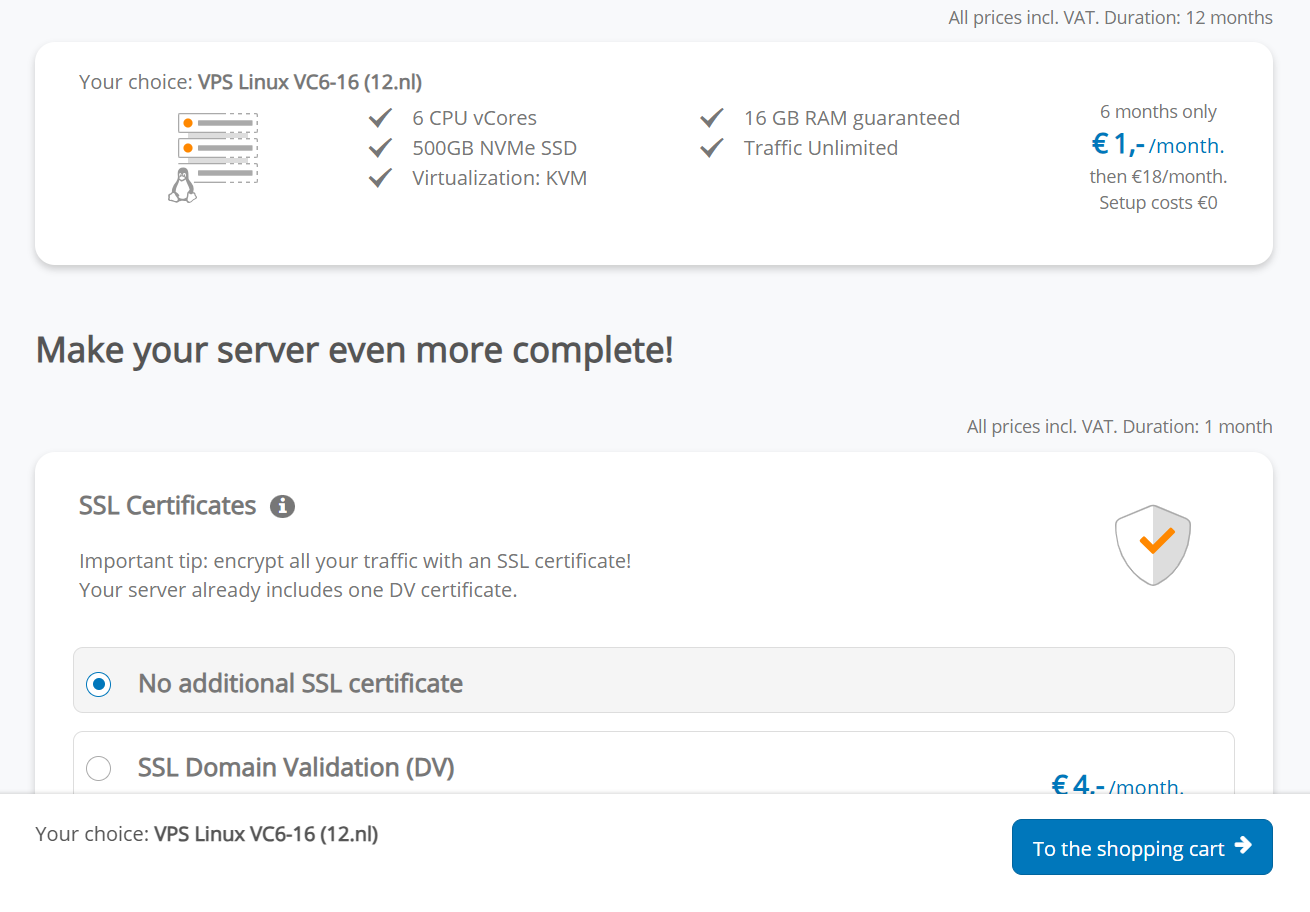Click checkmark next to 6 CPU vCores
This screenshot has width=1310, height=912.
(x=380, y=118)
